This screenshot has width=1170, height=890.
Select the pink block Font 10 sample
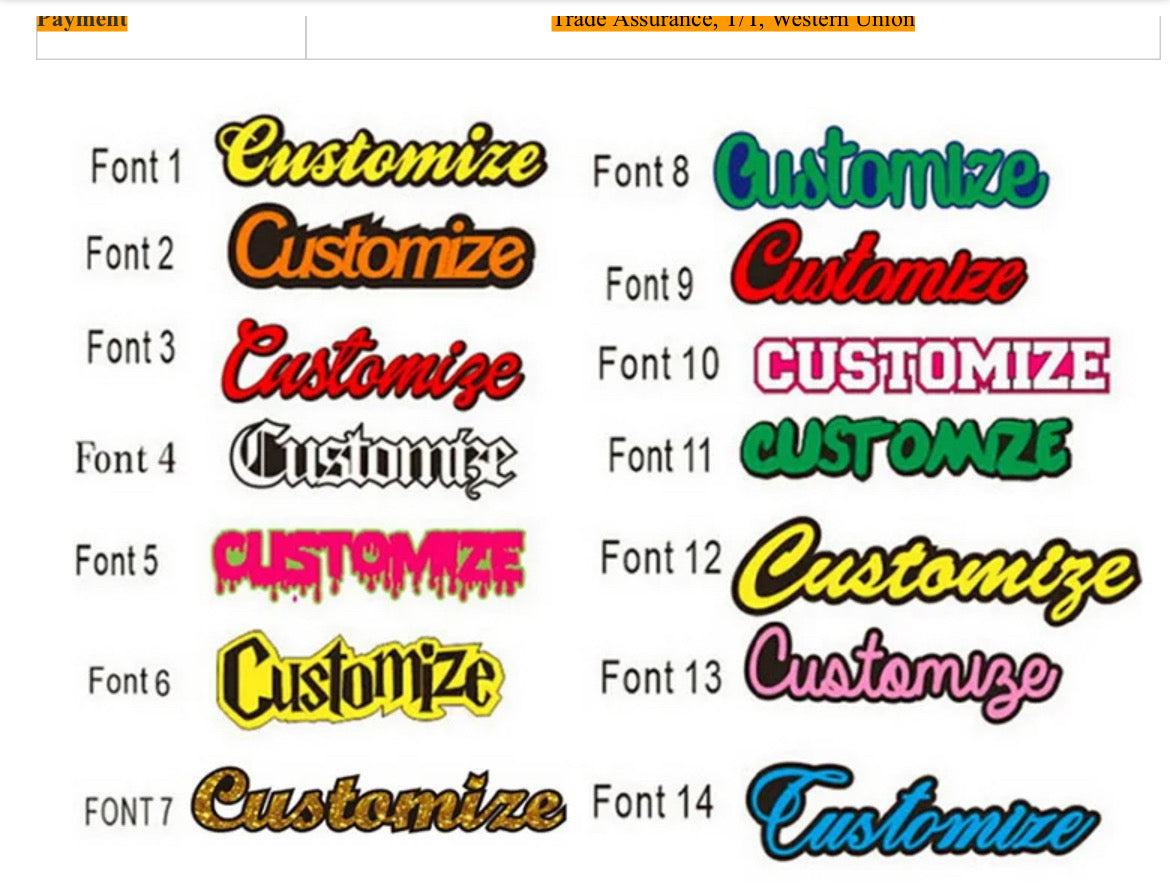coord(931,366)
